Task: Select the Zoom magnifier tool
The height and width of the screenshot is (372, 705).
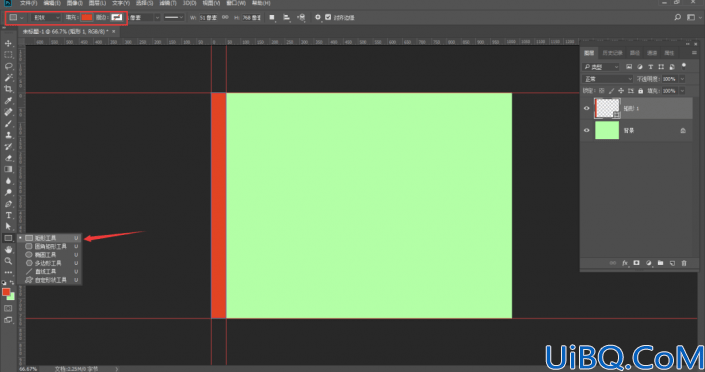Action: pos(8,261)
